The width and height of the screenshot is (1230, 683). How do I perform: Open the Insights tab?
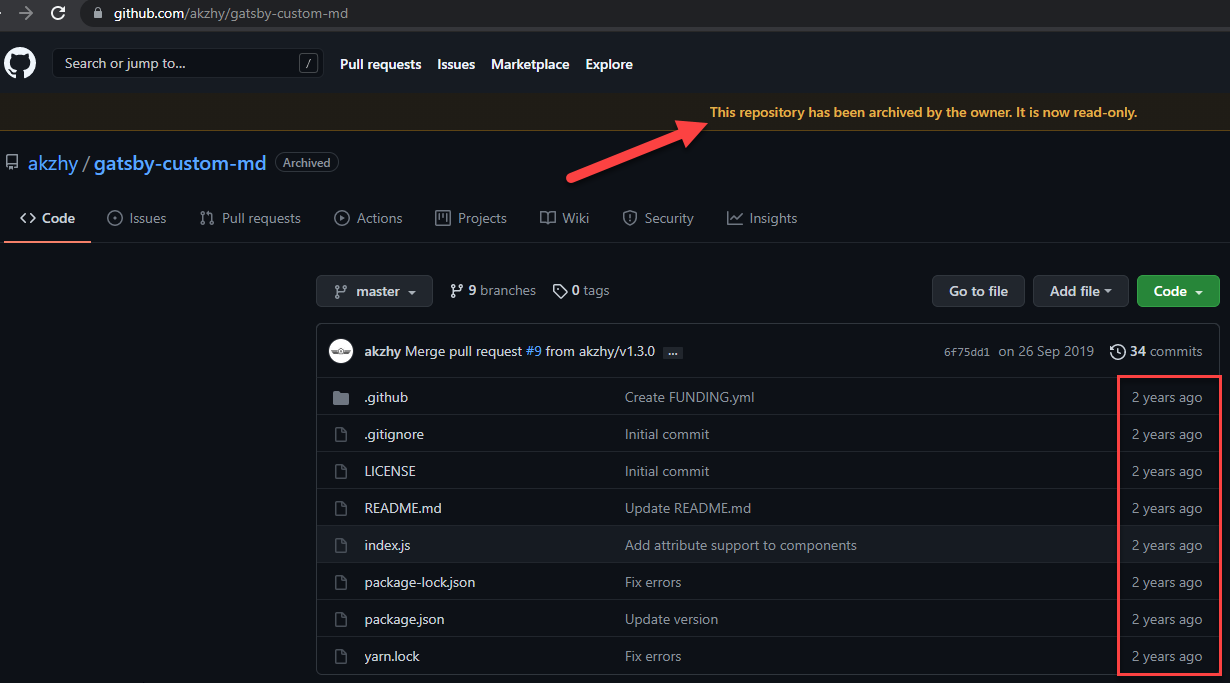click(x=762, y=218)
